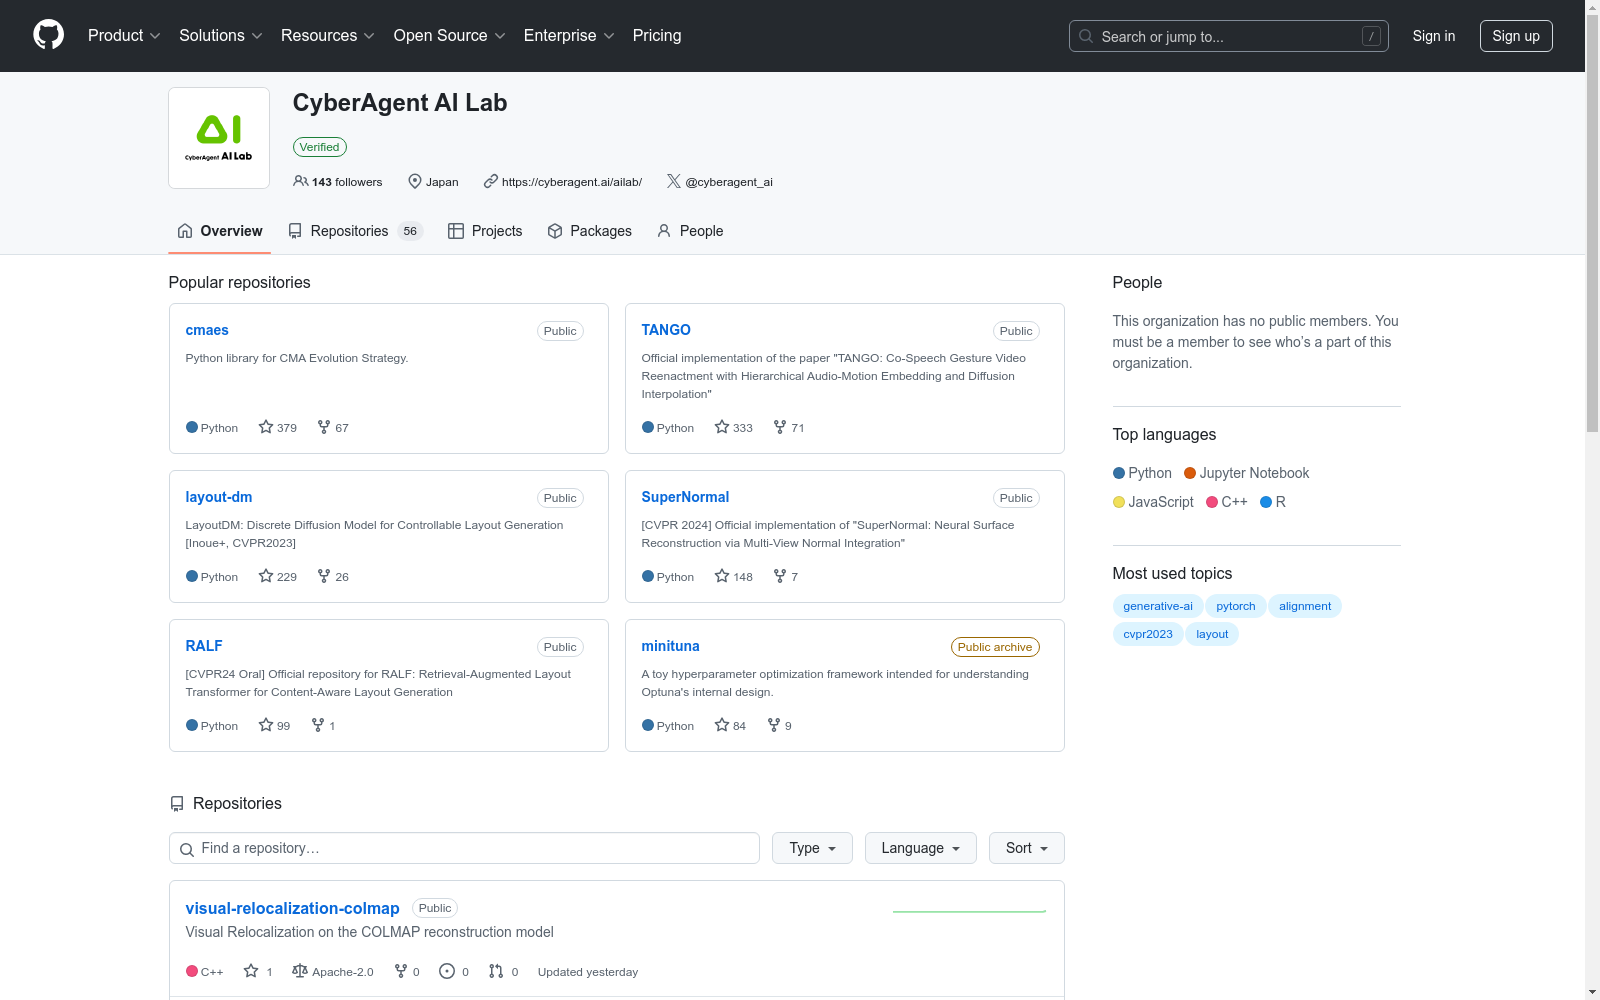Click the star icon on cmaes card
The width and height of the screenshot is (1600, 1000).
pyautogui.click(x=266, y=427)
